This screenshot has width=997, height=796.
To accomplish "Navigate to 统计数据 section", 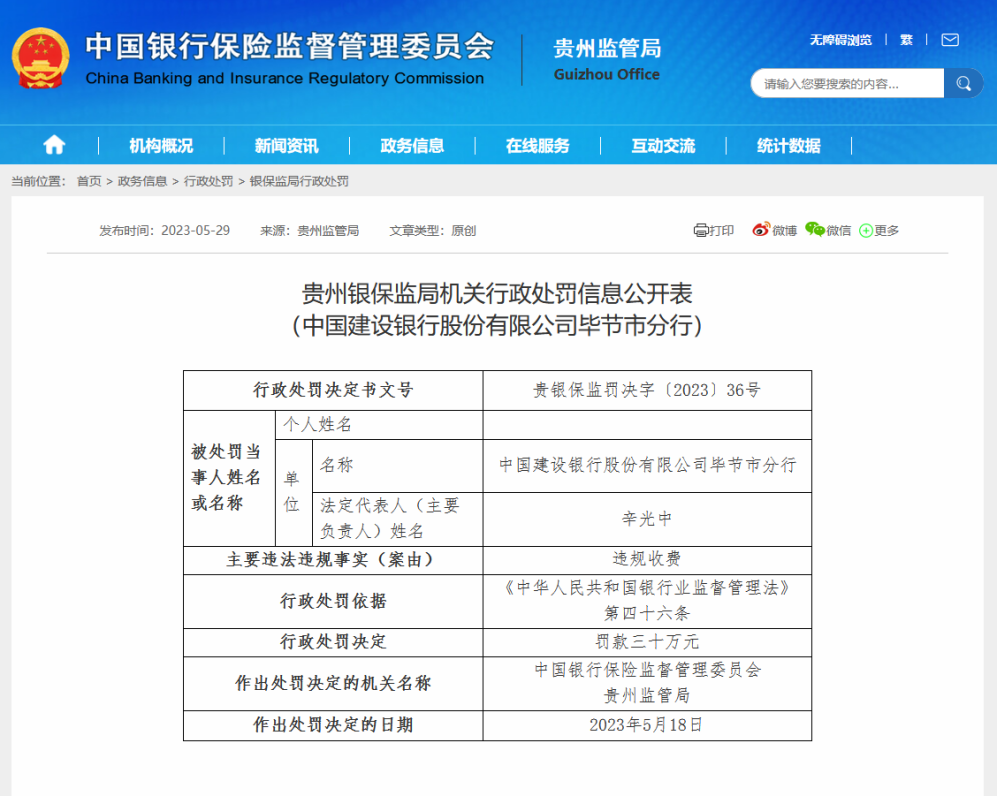I will [788, 145].
